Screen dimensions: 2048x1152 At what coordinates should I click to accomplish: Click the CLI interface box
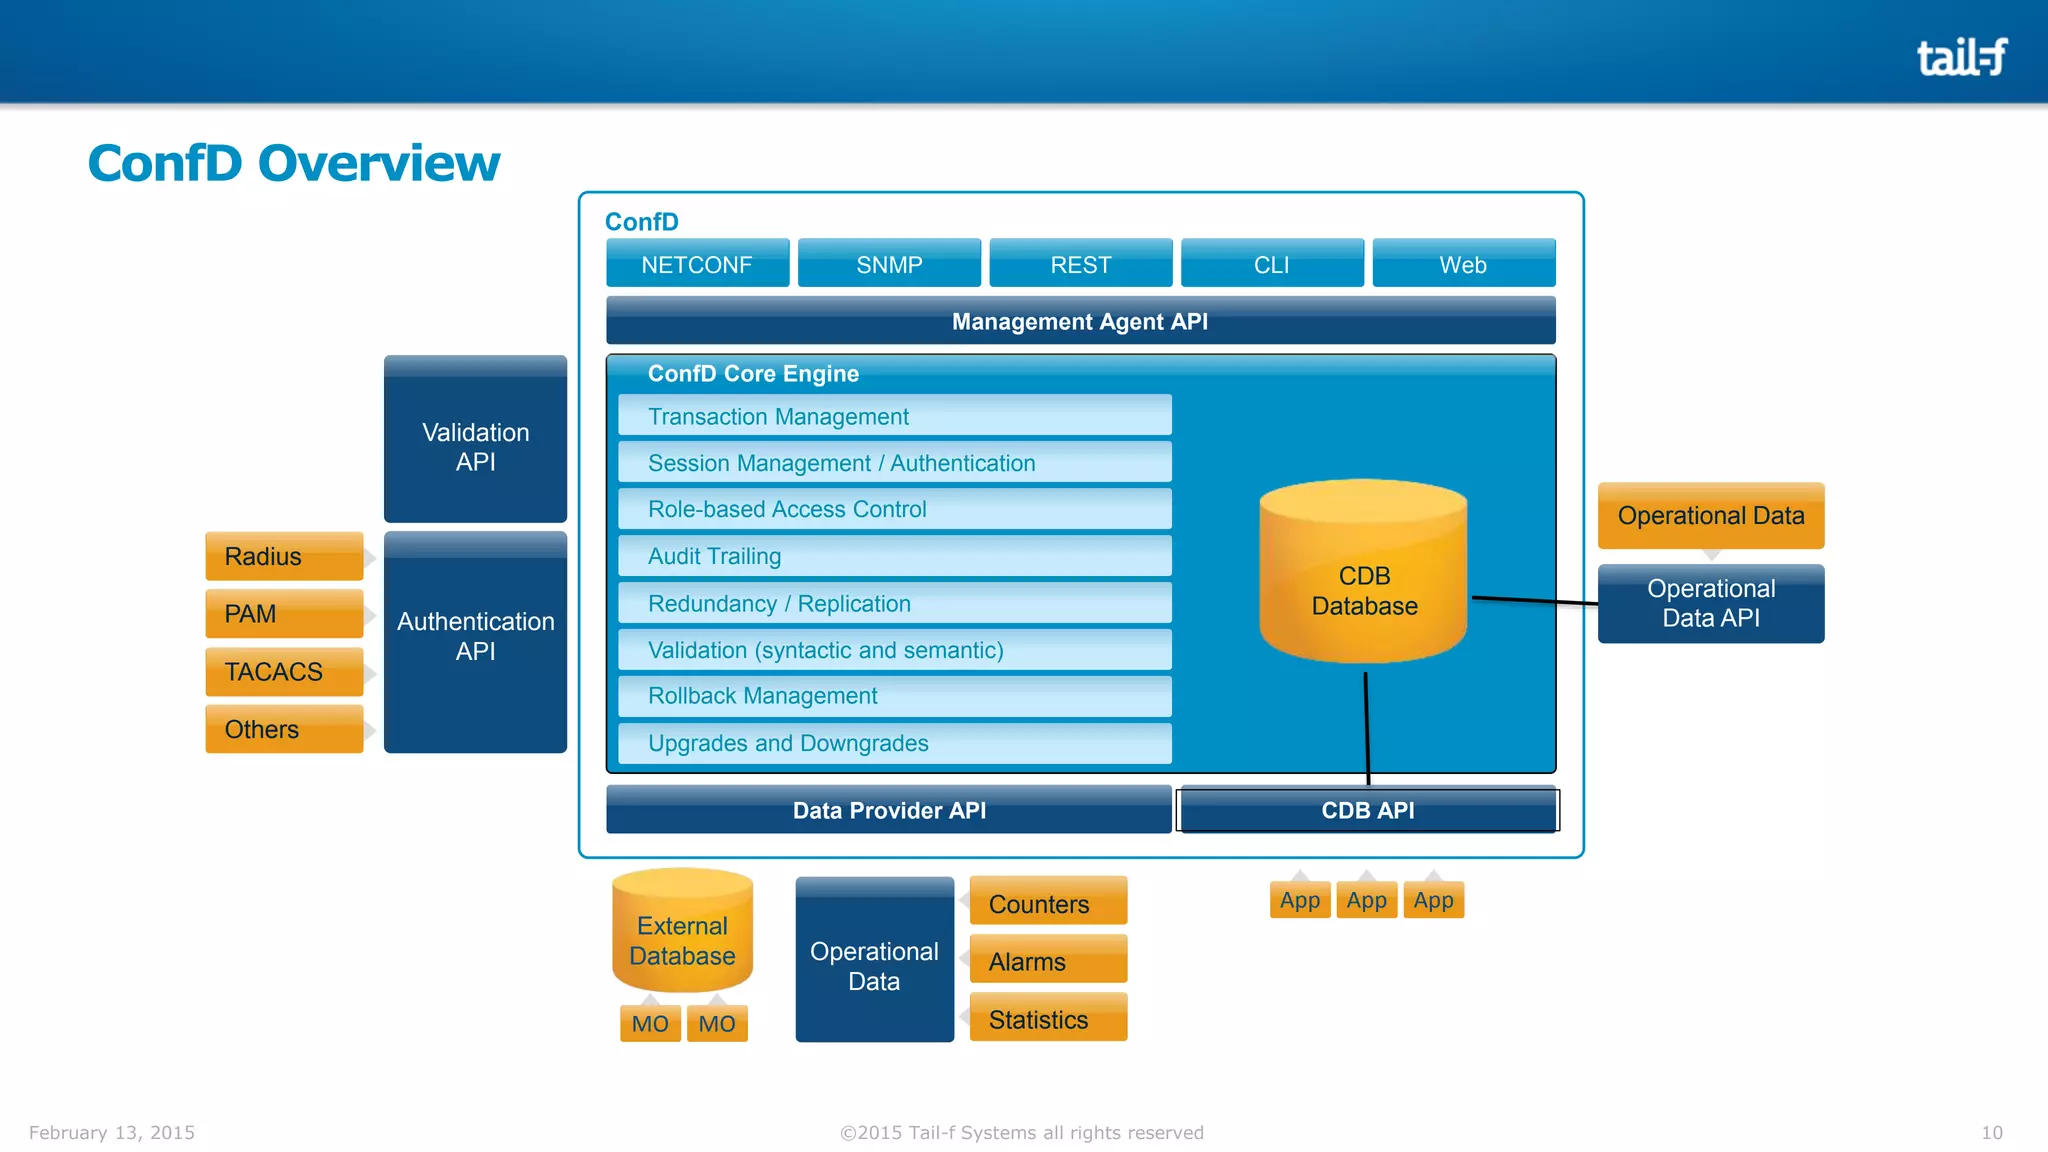pyautogui.click(x=1272, y=264)
